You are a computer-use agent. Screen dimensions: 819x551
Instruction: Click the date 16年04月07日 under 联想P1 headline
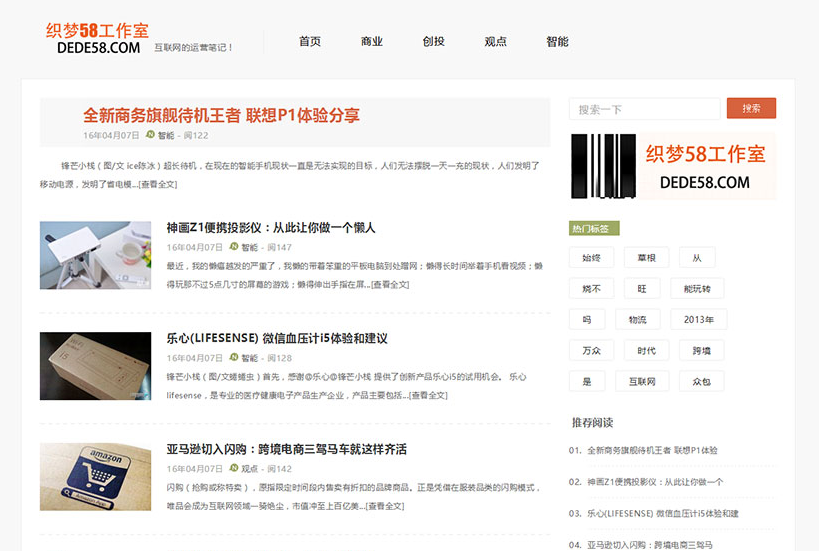coord(111,135)
